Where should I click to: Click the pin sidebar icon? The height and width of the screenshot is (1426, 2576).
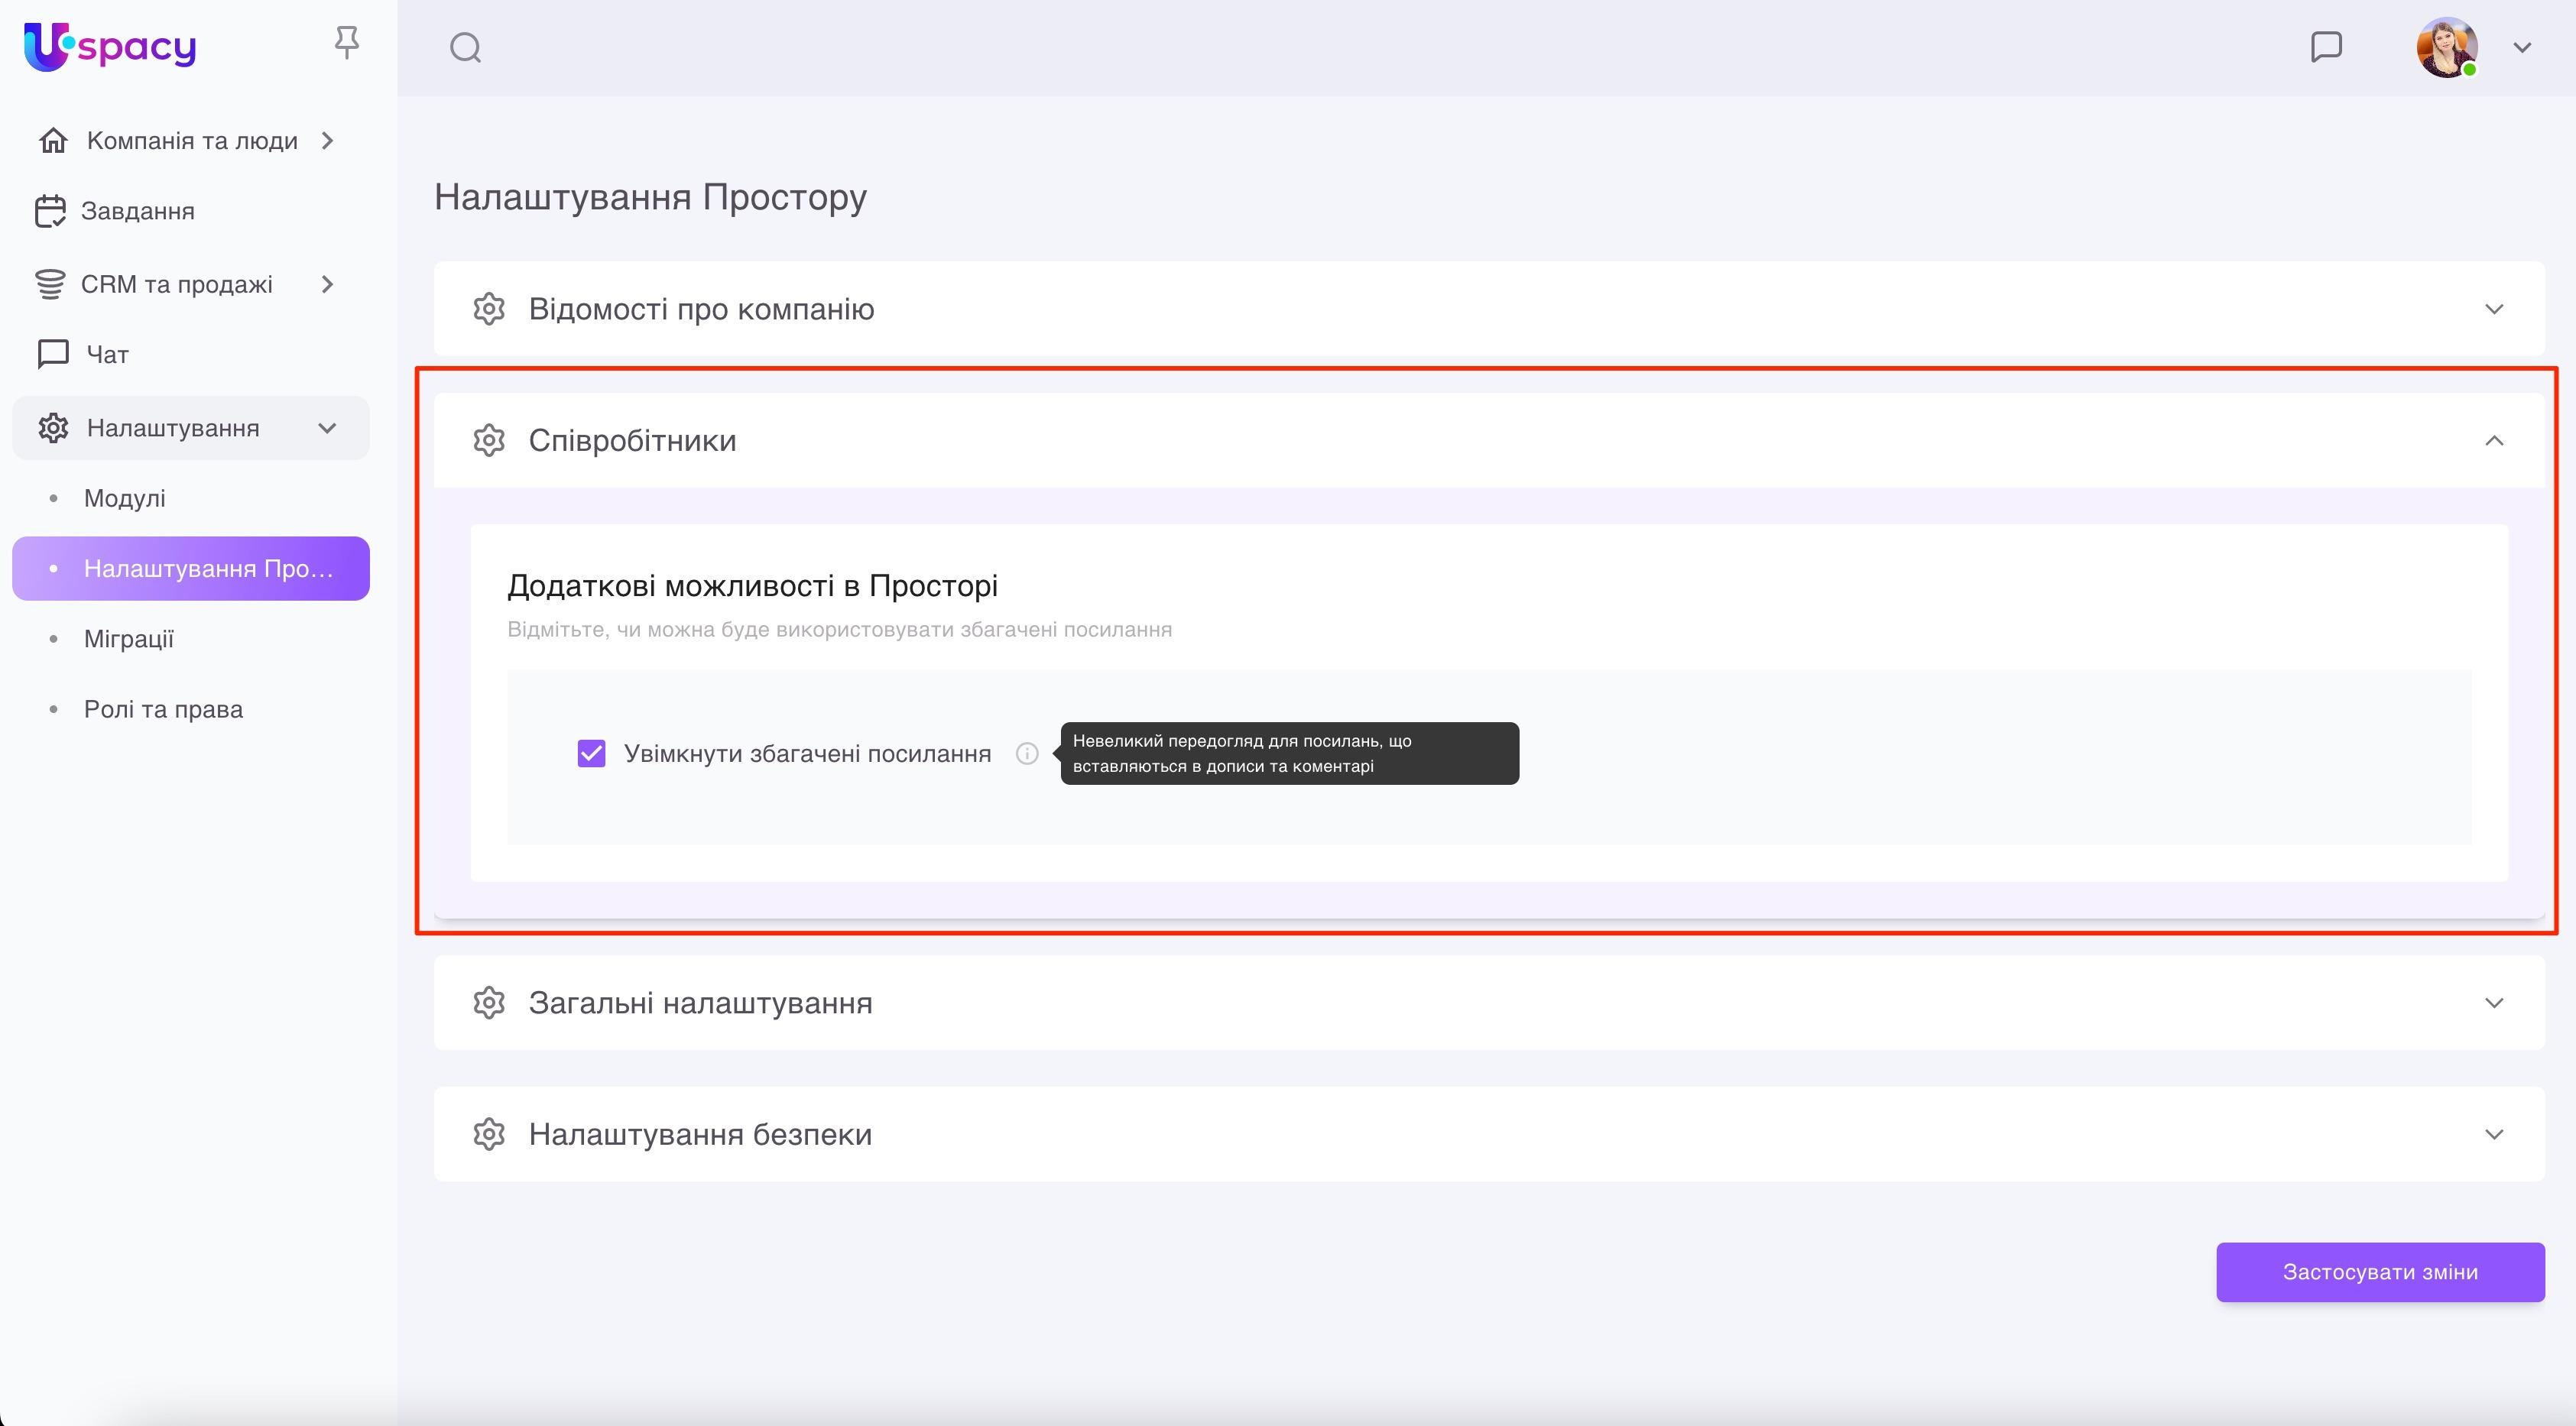(346, 43)
